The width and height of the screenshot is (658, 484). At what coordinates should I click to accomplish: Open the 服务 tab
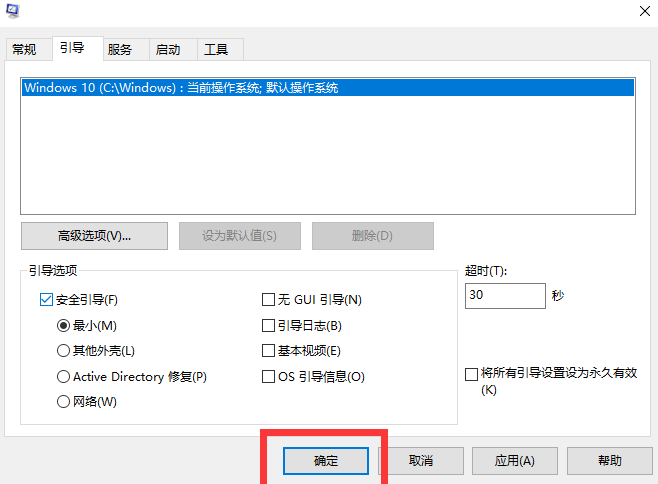pyautogui.click(x=120, y=49)
